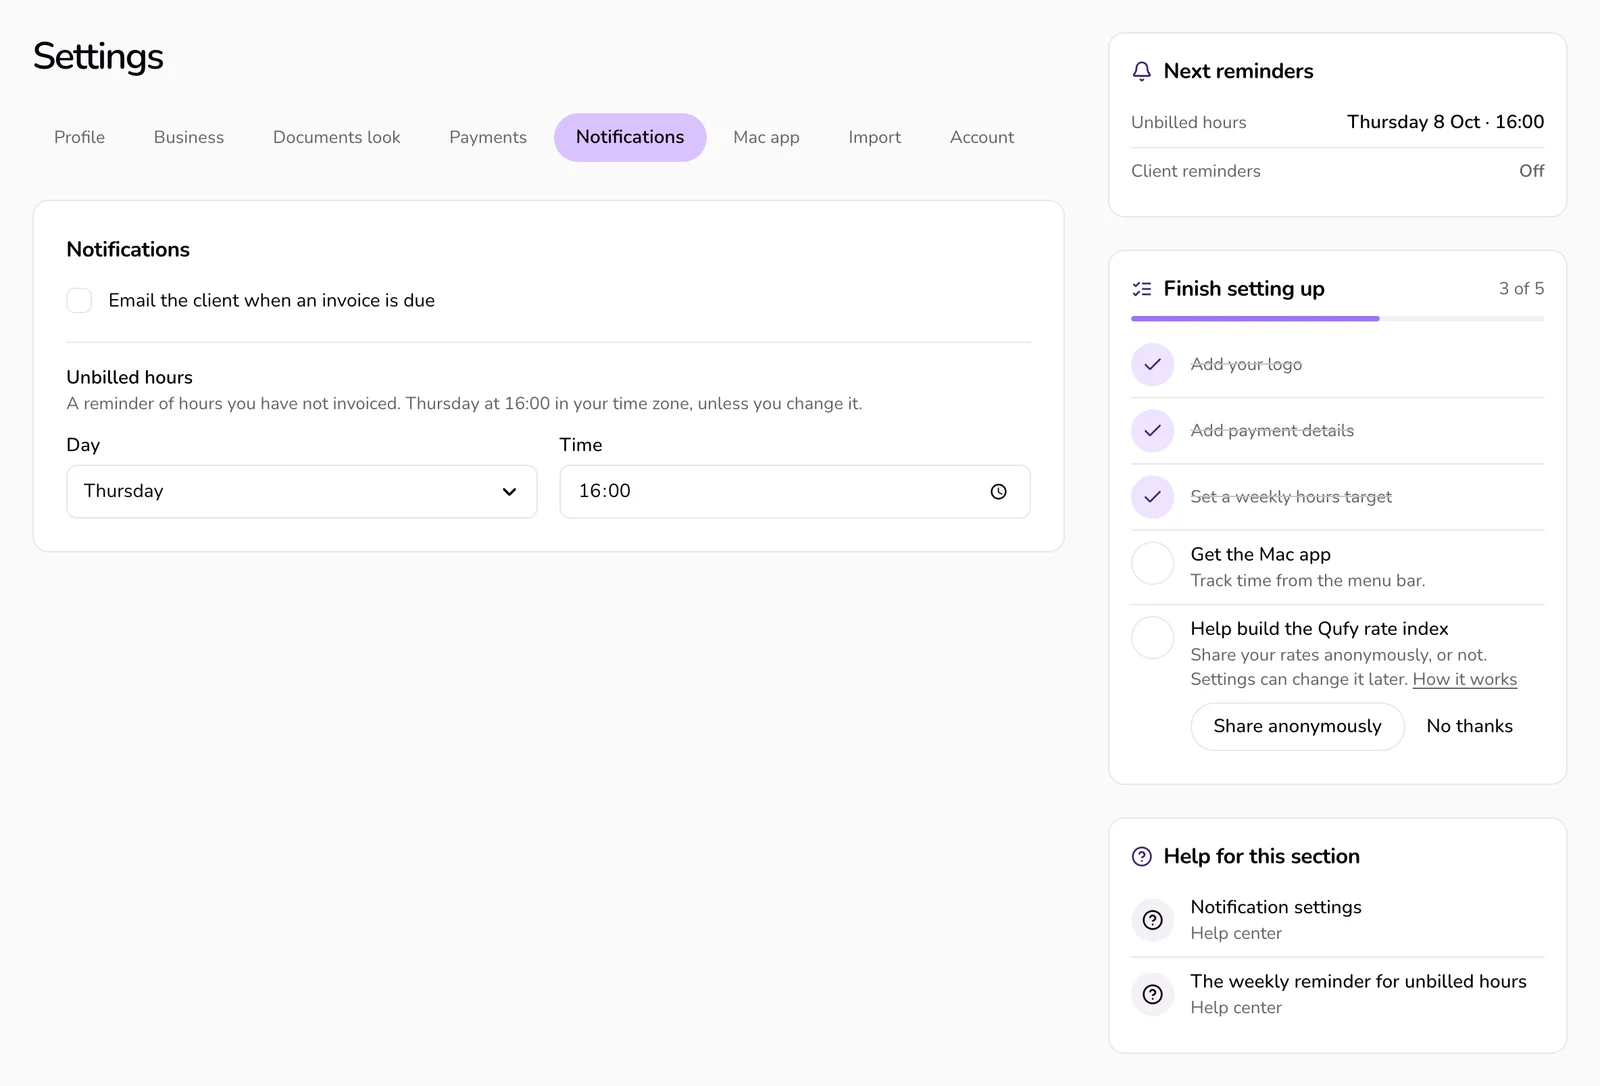
Task: Tick the empty circle for Help build the Qufy rate index
Action: point(1152,638)
